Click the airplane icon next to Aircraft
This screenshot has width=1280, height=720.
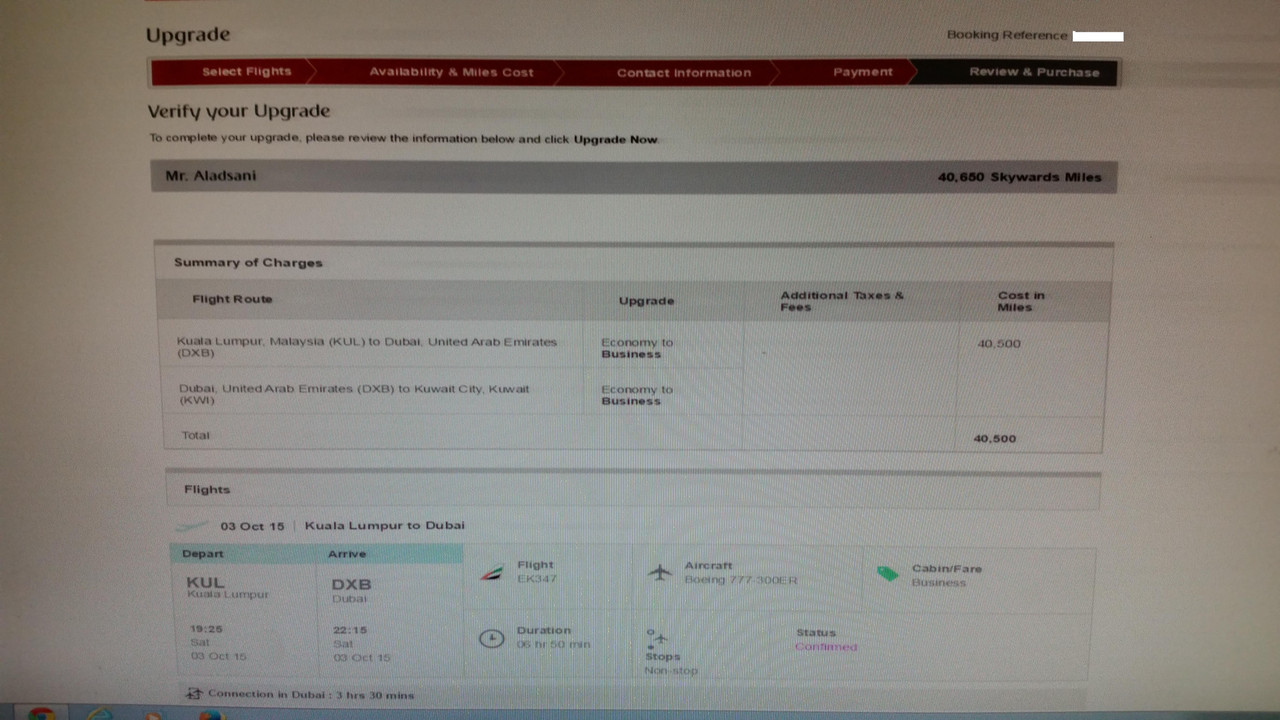click(659, 573)
